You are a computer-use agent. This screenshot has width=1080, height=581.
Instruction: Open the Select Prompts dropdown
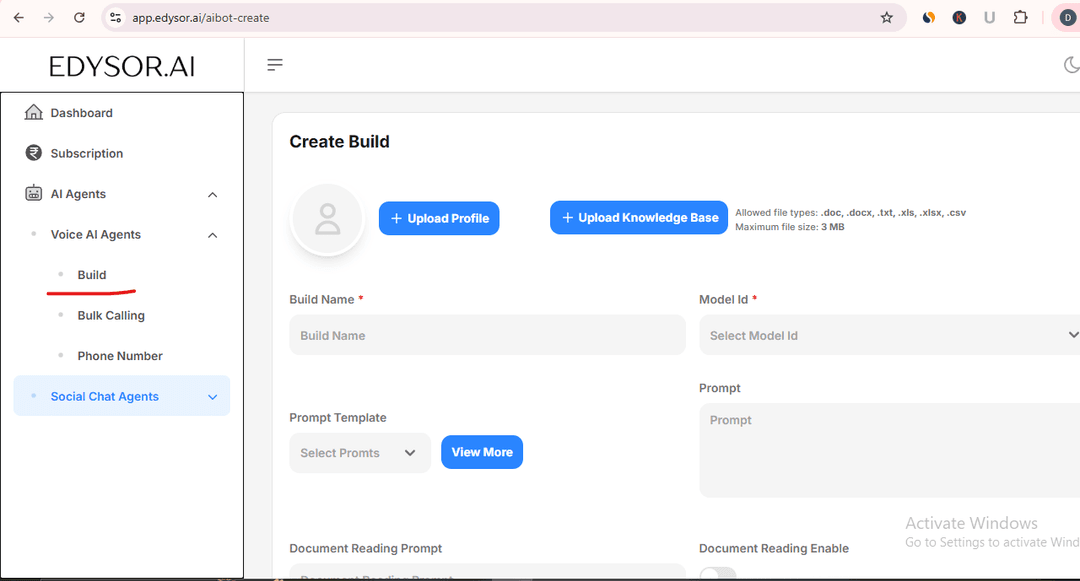click(360, 452)
